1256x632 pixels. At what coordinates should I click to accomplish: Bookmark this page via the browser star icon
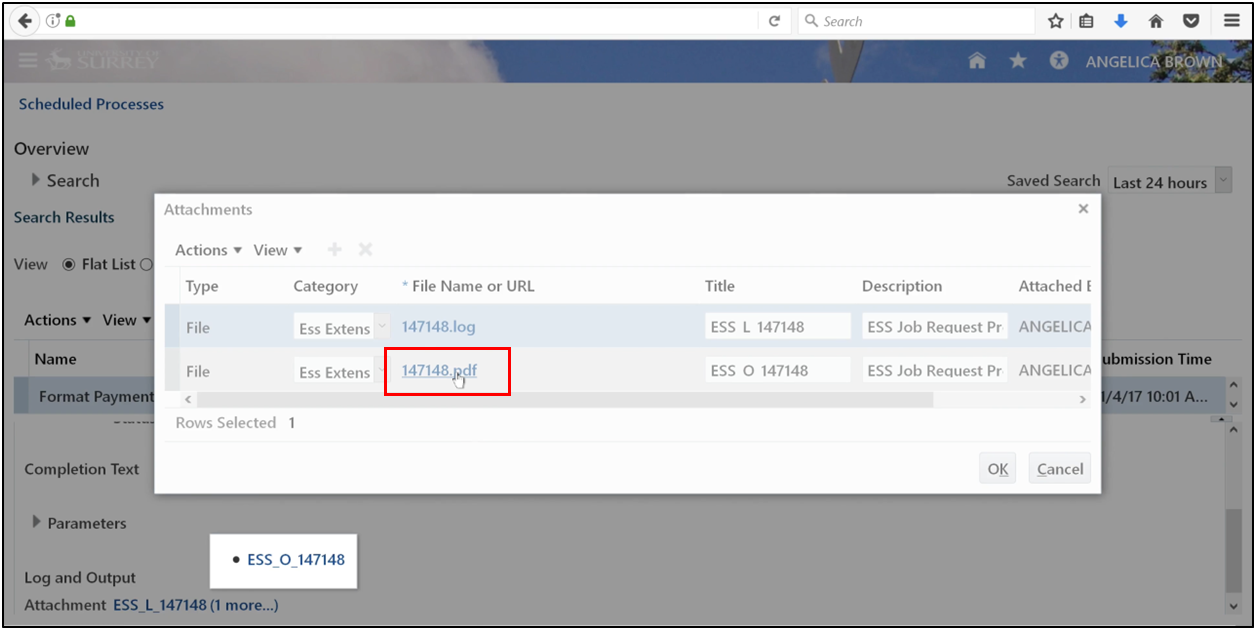[1054, 20]
